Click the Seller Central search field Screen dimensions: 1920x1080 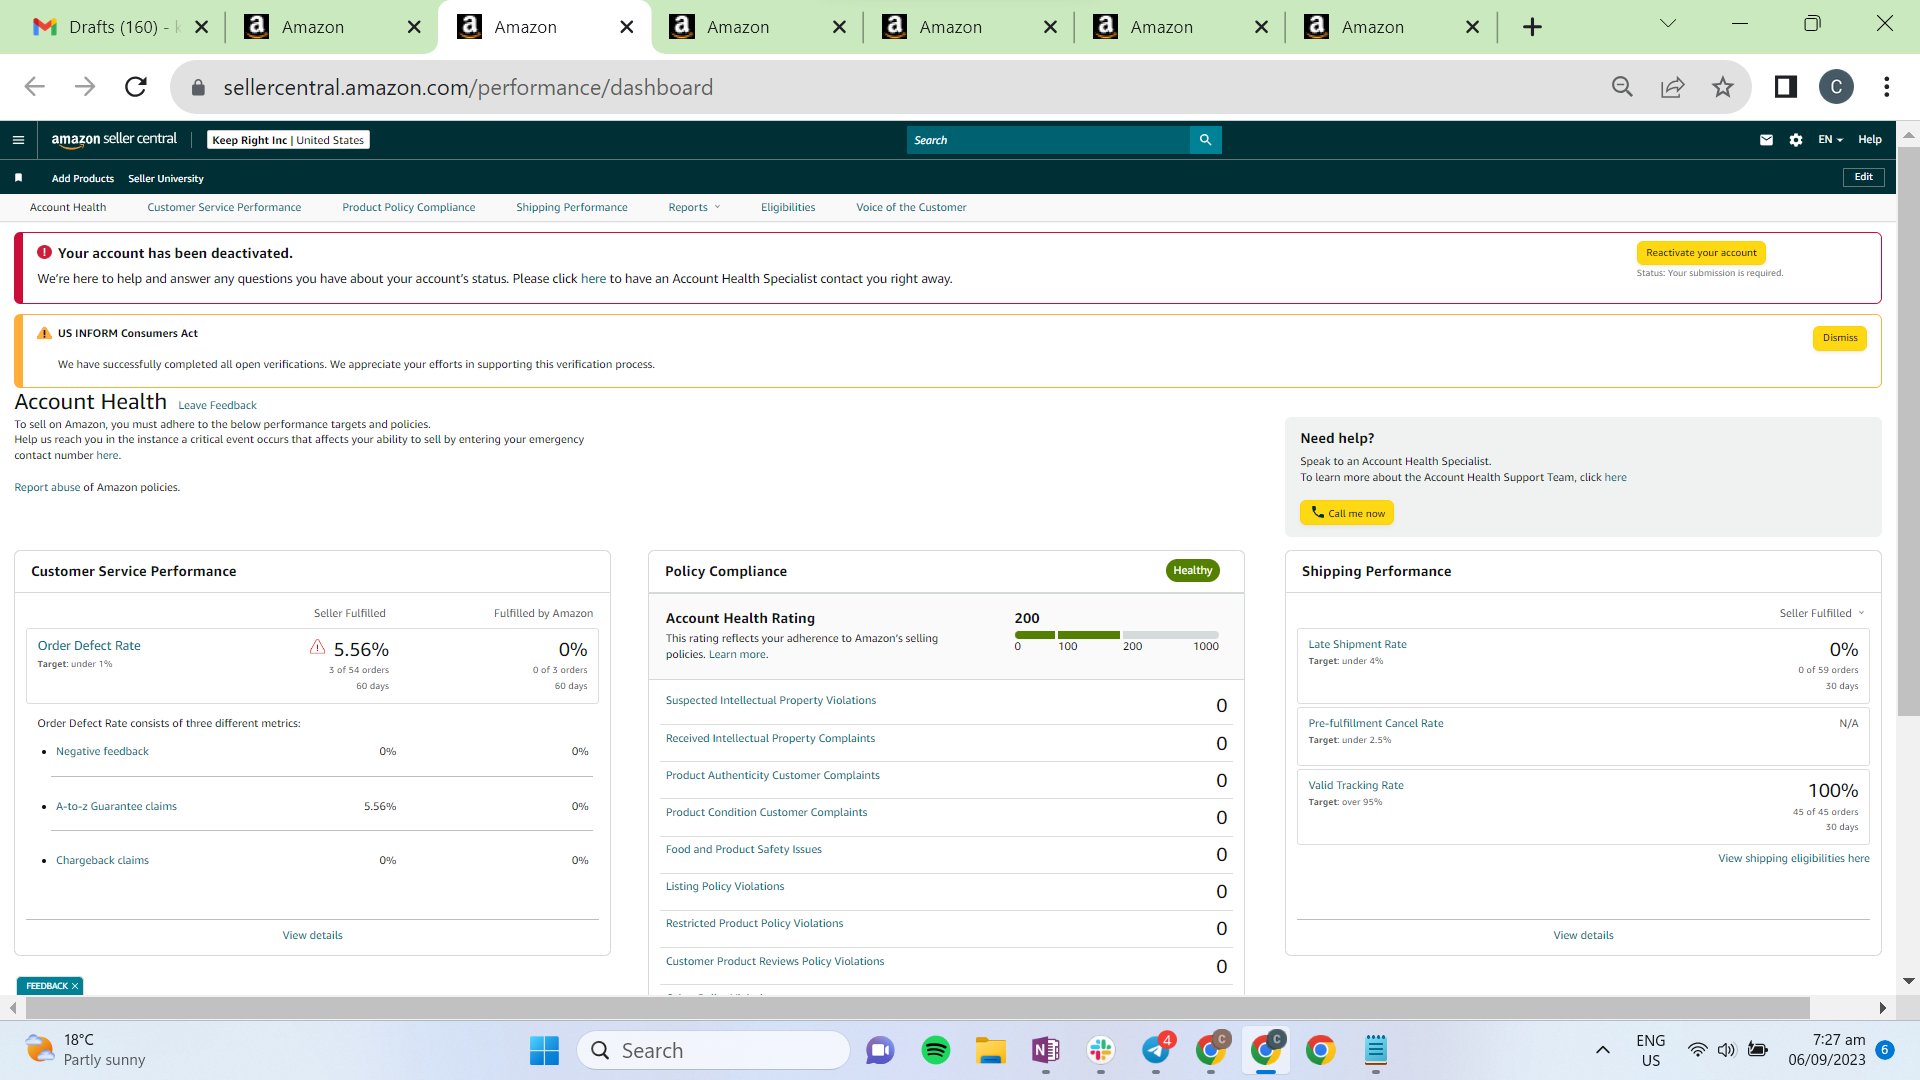(x=1048, y=140)
